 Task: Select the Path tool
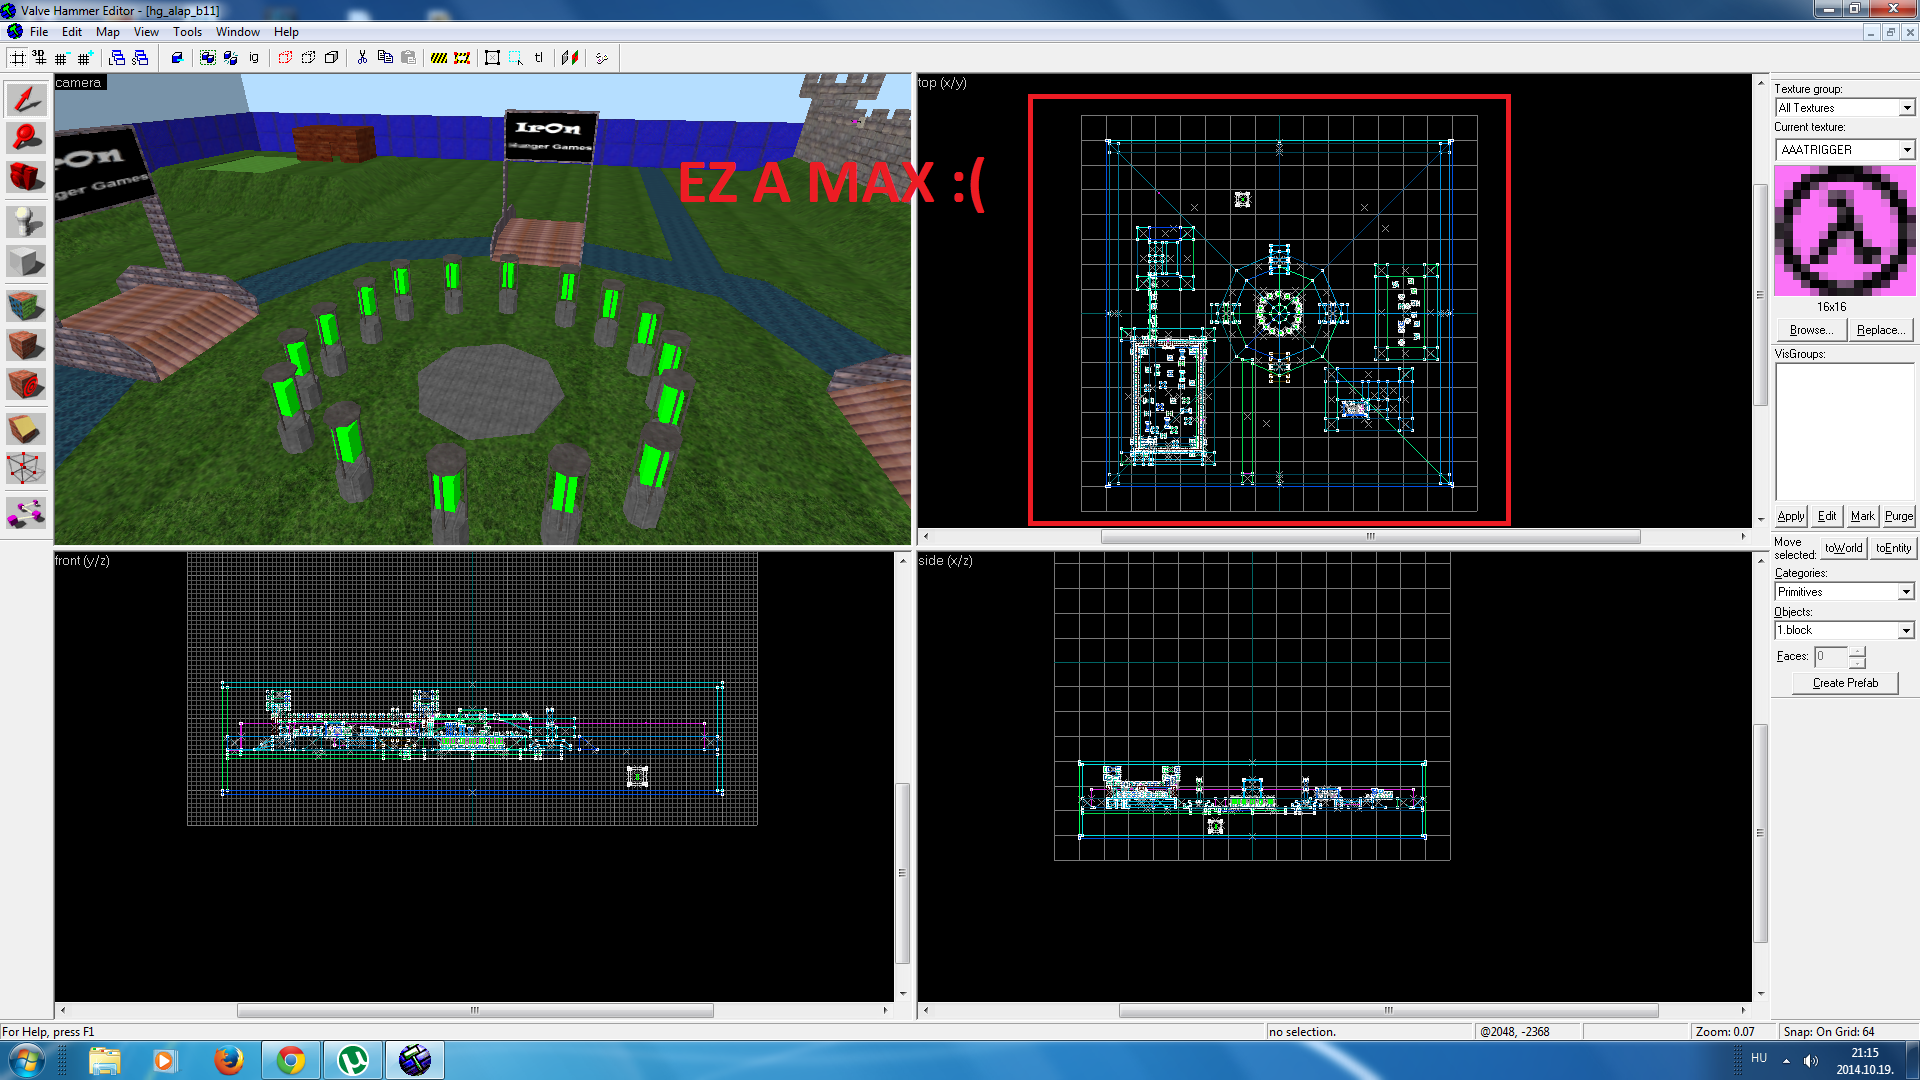pyautogui.click(x=26, y=513)
